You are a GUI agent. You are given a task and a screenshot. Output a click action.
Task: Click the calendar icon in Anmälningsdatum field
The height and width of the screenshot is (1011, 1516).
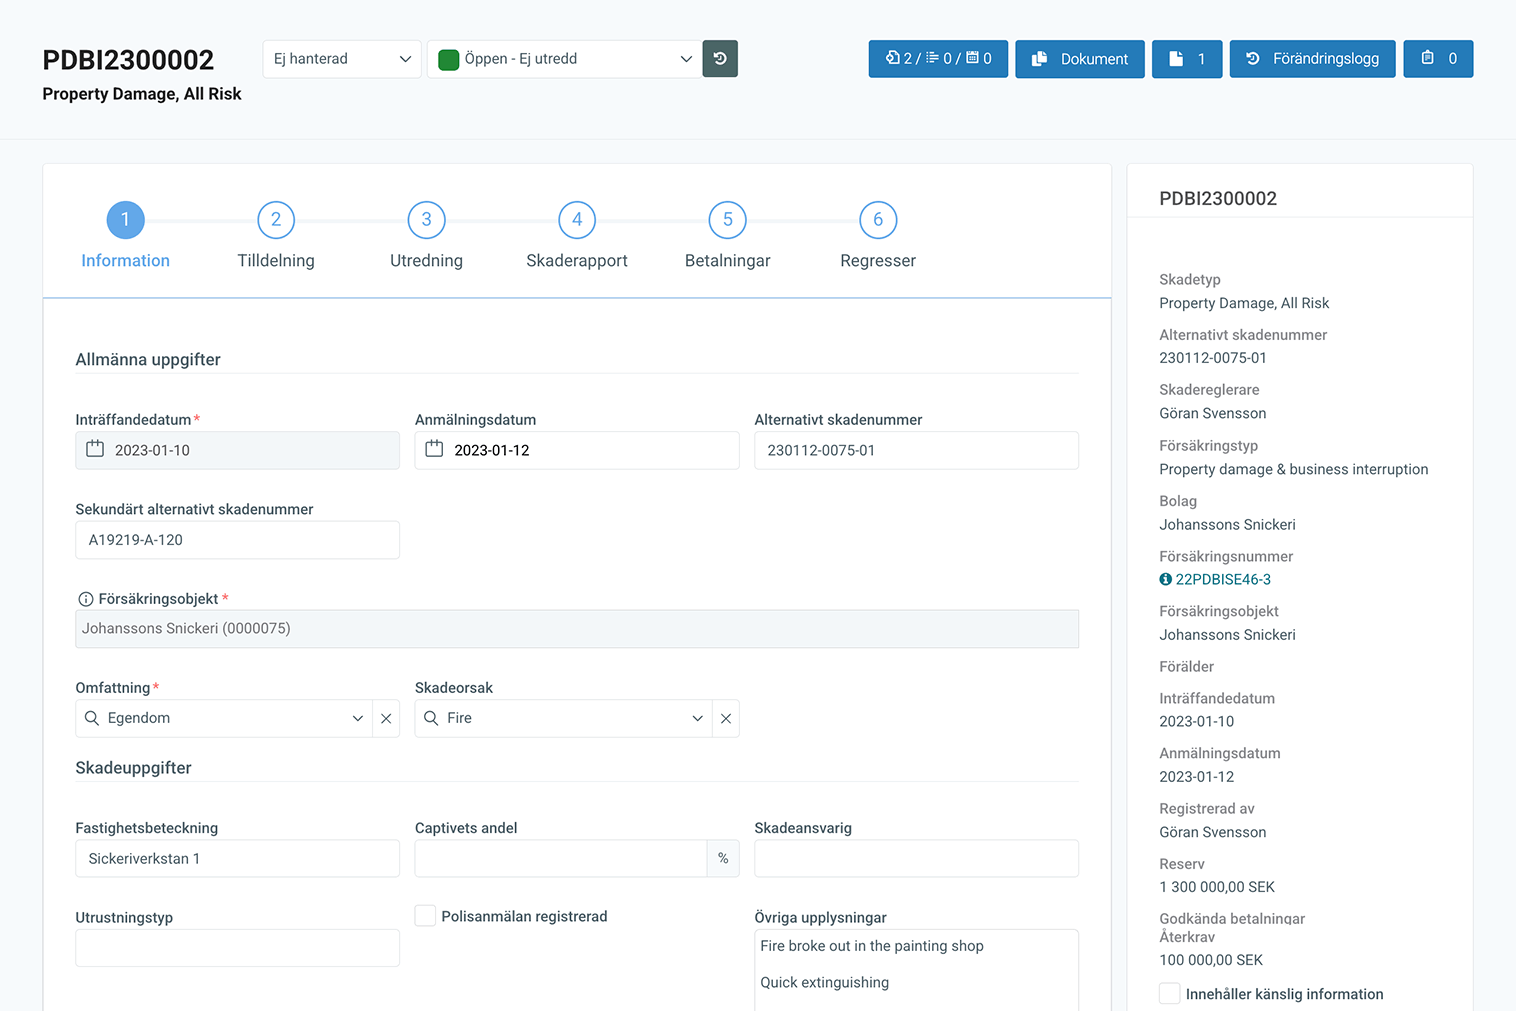click(434, 450)
